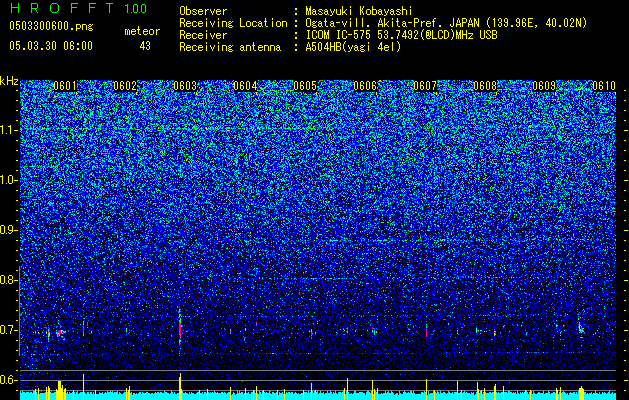The image size is (629, 400).
Task: Click the kHz axis unit label
Action: point(9,81)
